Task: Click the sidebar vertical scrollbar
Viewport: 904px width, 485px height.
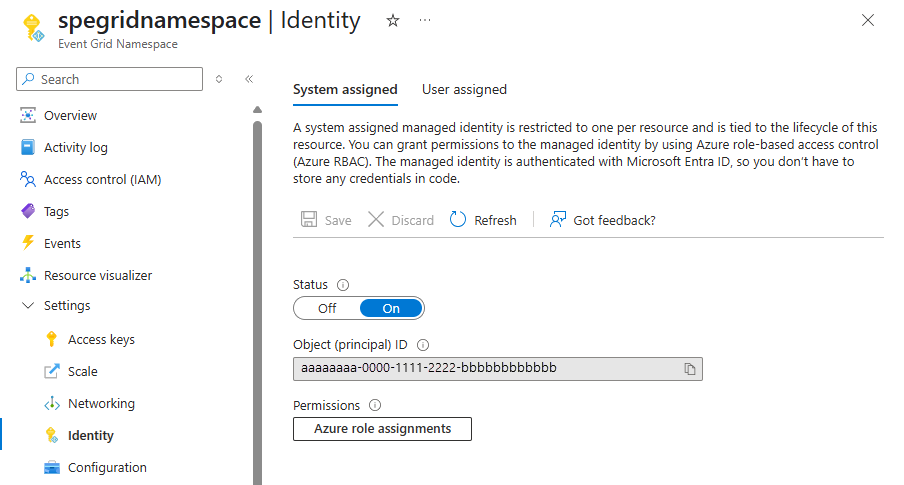Action: [x=257, y=300]
